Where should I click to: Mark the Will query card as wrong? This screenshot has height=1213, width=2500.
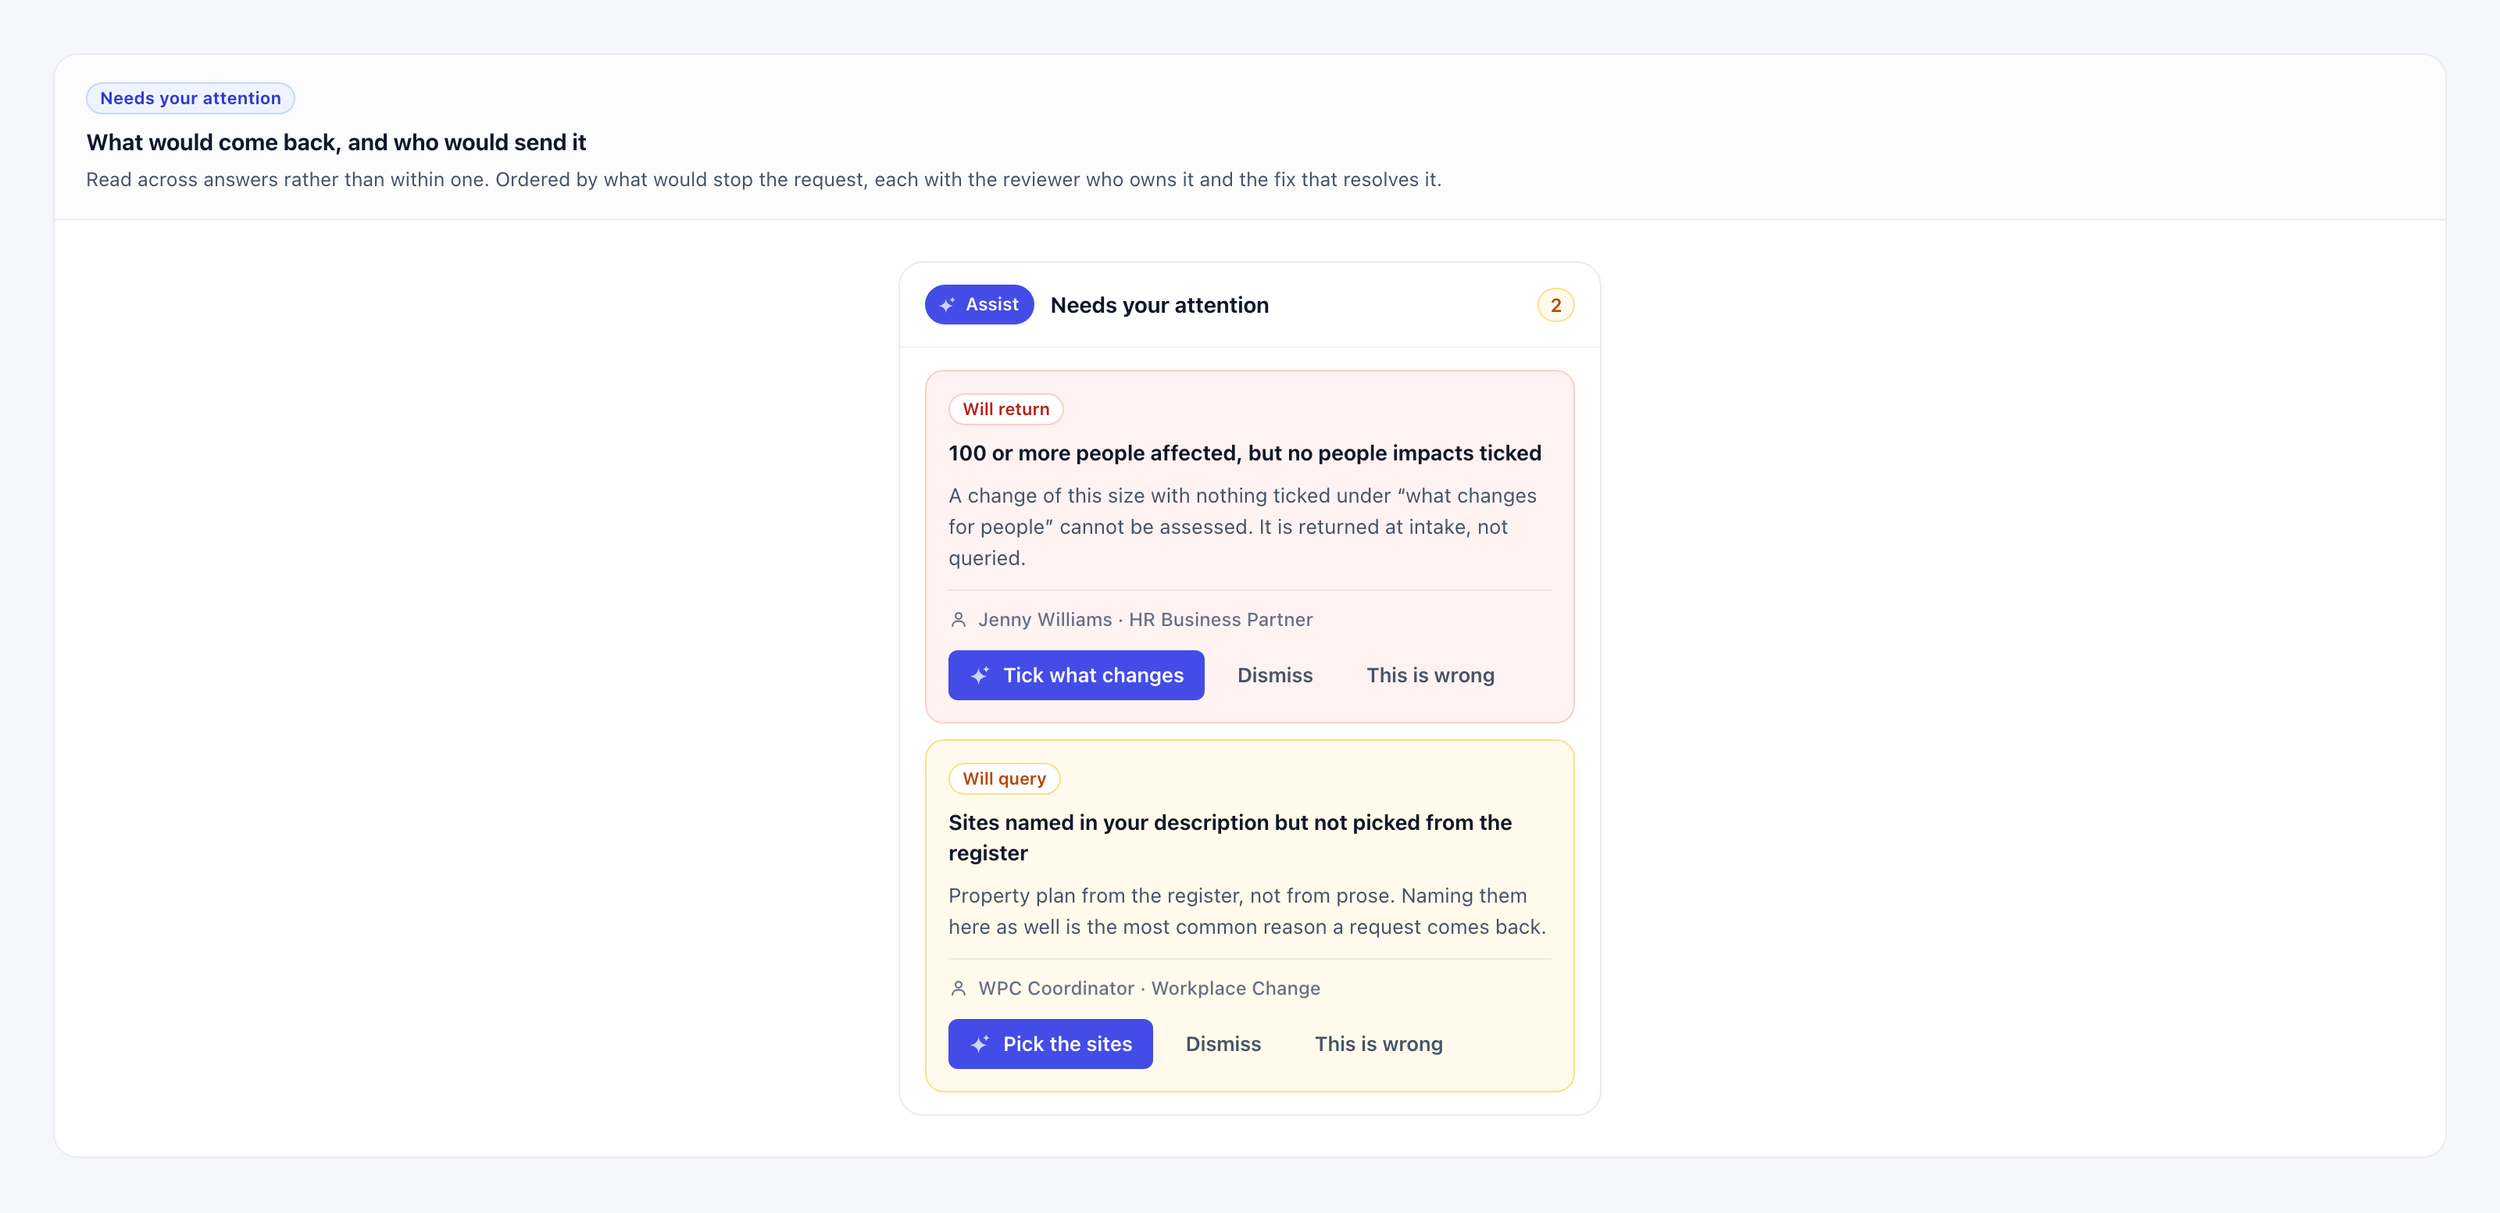1378,1044
